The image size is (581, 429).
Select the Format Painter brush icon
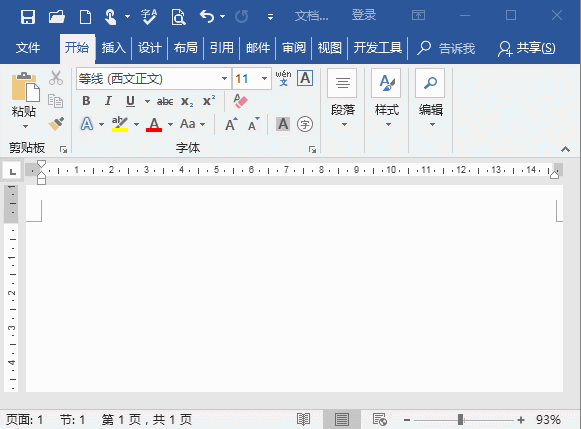pyautogui.click(x=56, y=124)
